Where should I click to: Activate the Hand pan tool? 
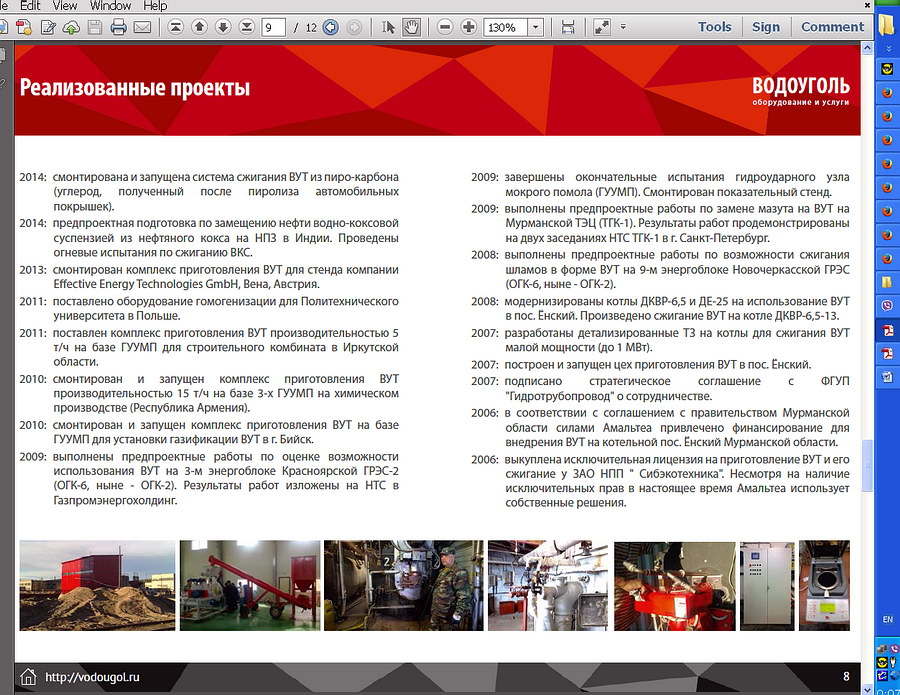412,27
